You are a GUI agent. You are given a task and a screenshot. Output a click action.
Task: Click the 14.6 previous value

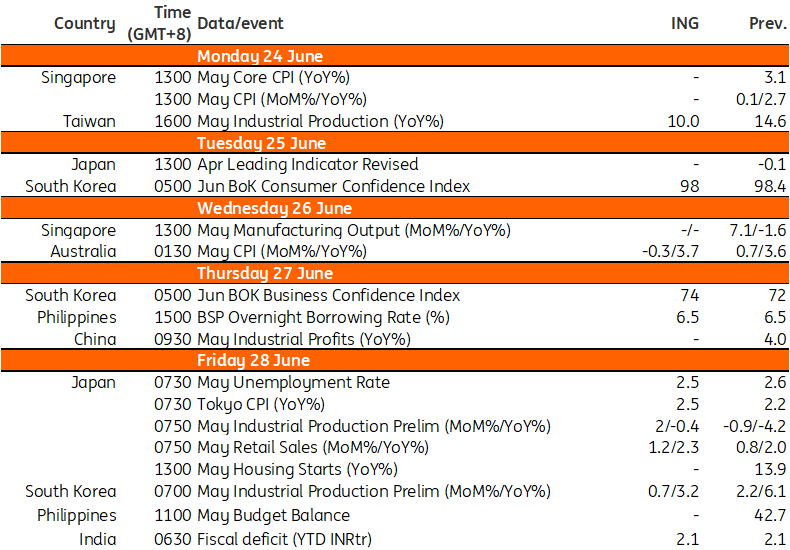pyautogui.click(x=770, y=121)
